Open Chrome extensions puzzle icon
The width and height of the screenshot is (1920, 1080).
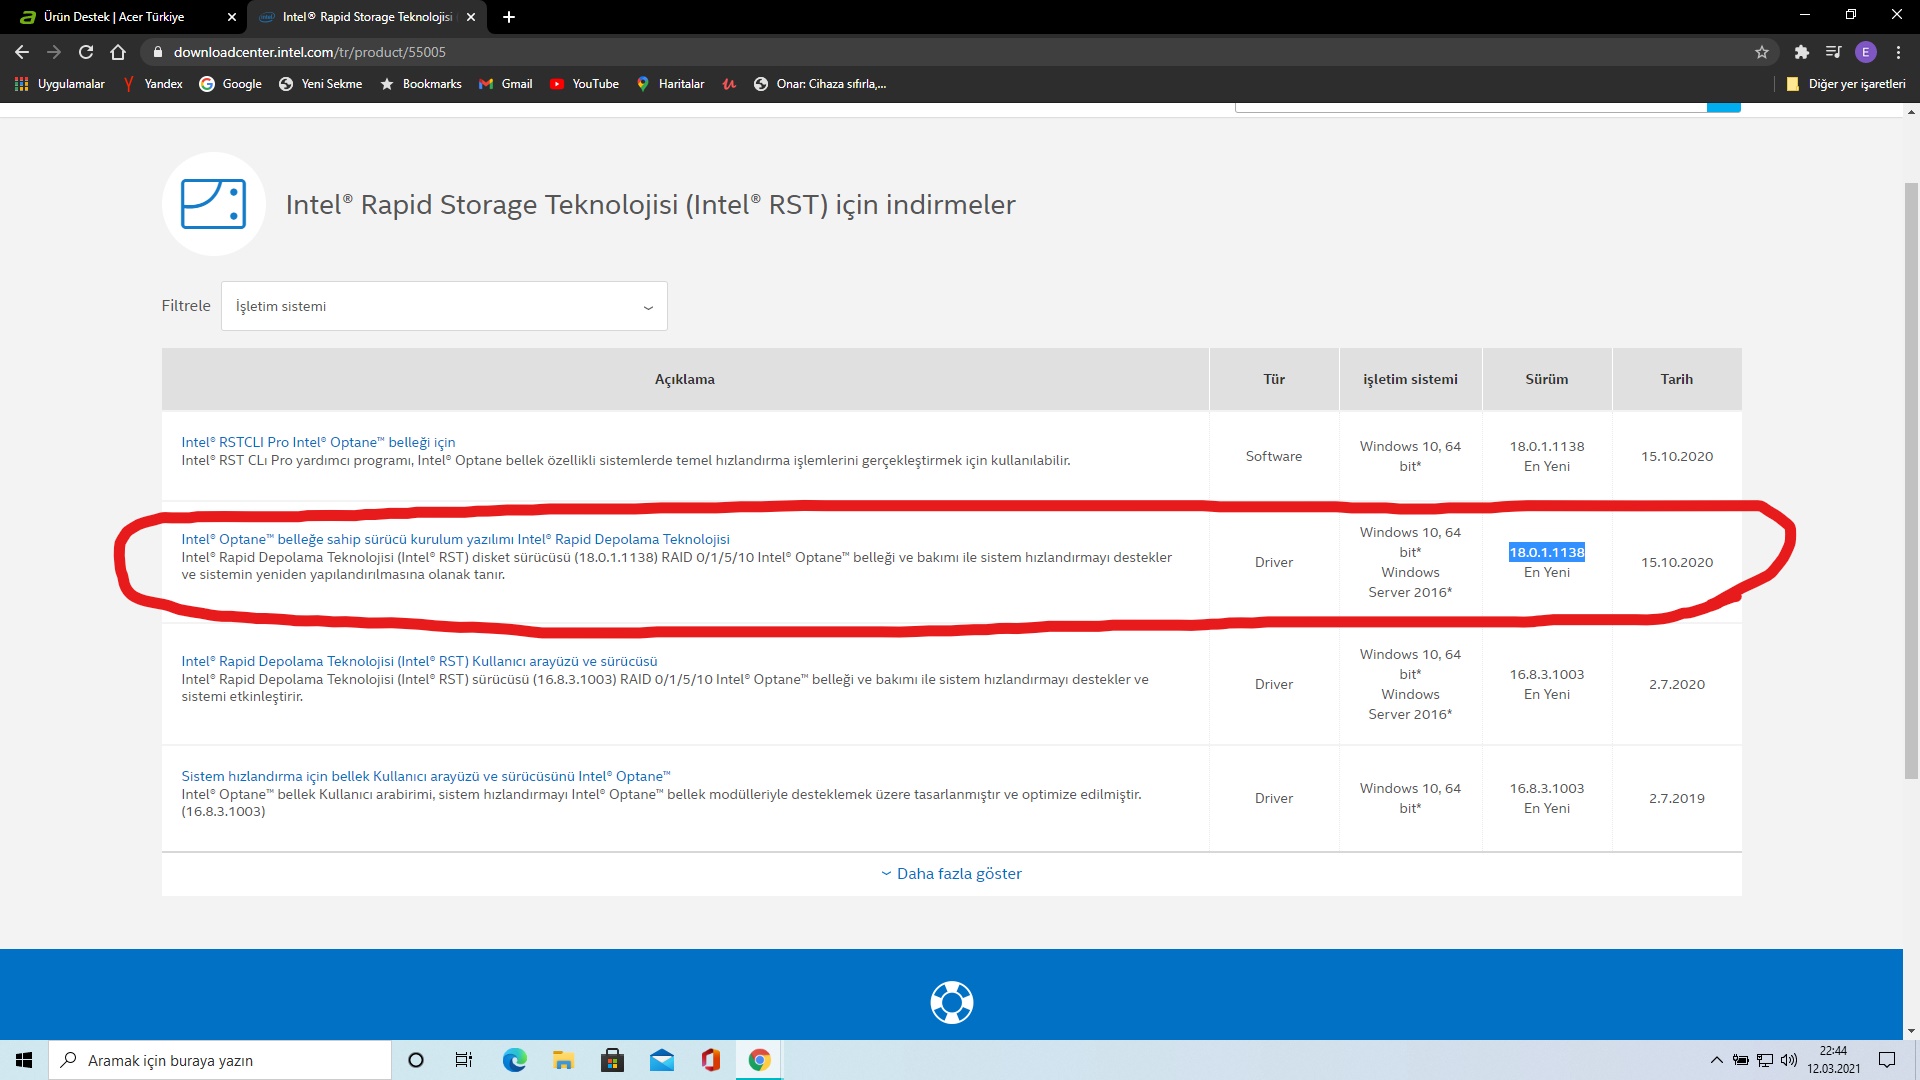tap(1801, 52)
